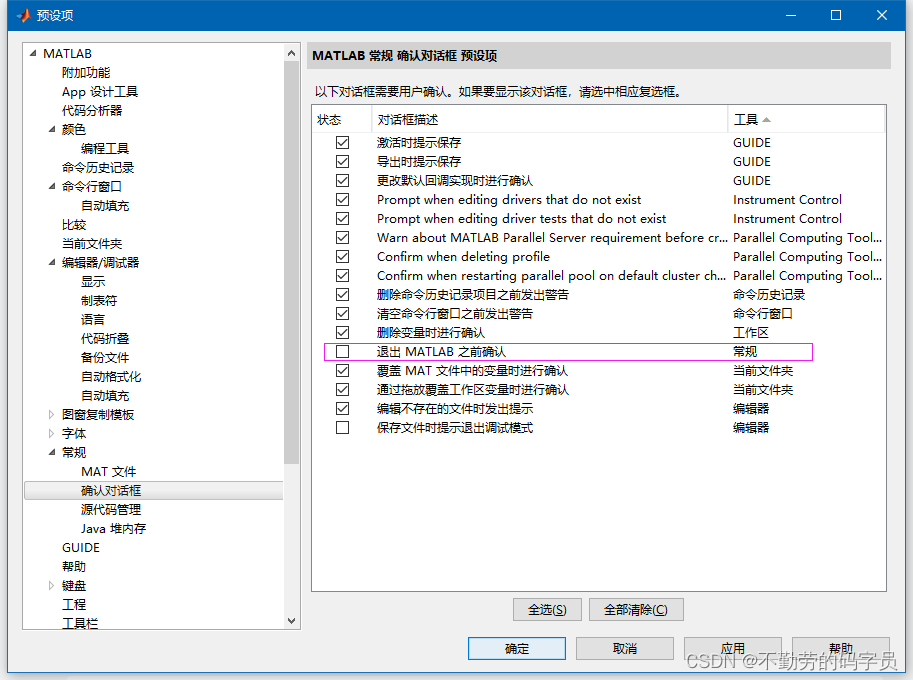Click the 全选(S) button
This screenshot has width=913, height=680.
pos(547,610)
